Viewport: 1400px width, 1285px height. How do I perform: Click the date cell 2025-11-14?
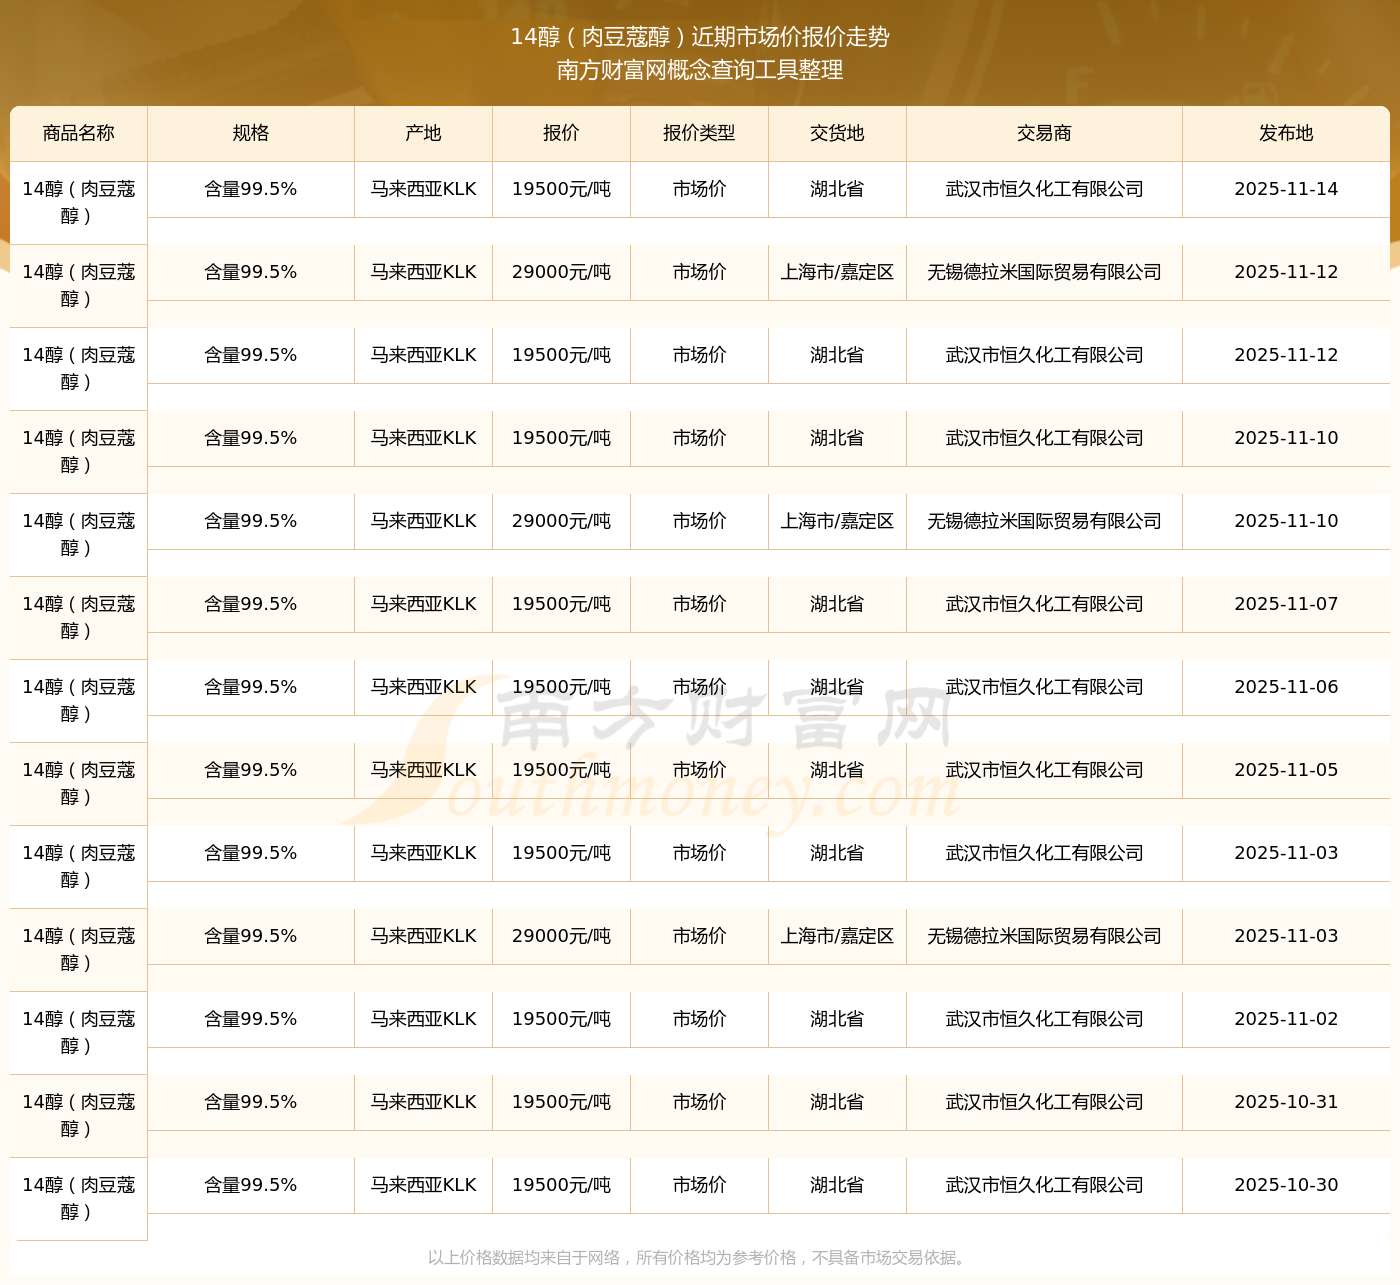[x=1286, y=189]
